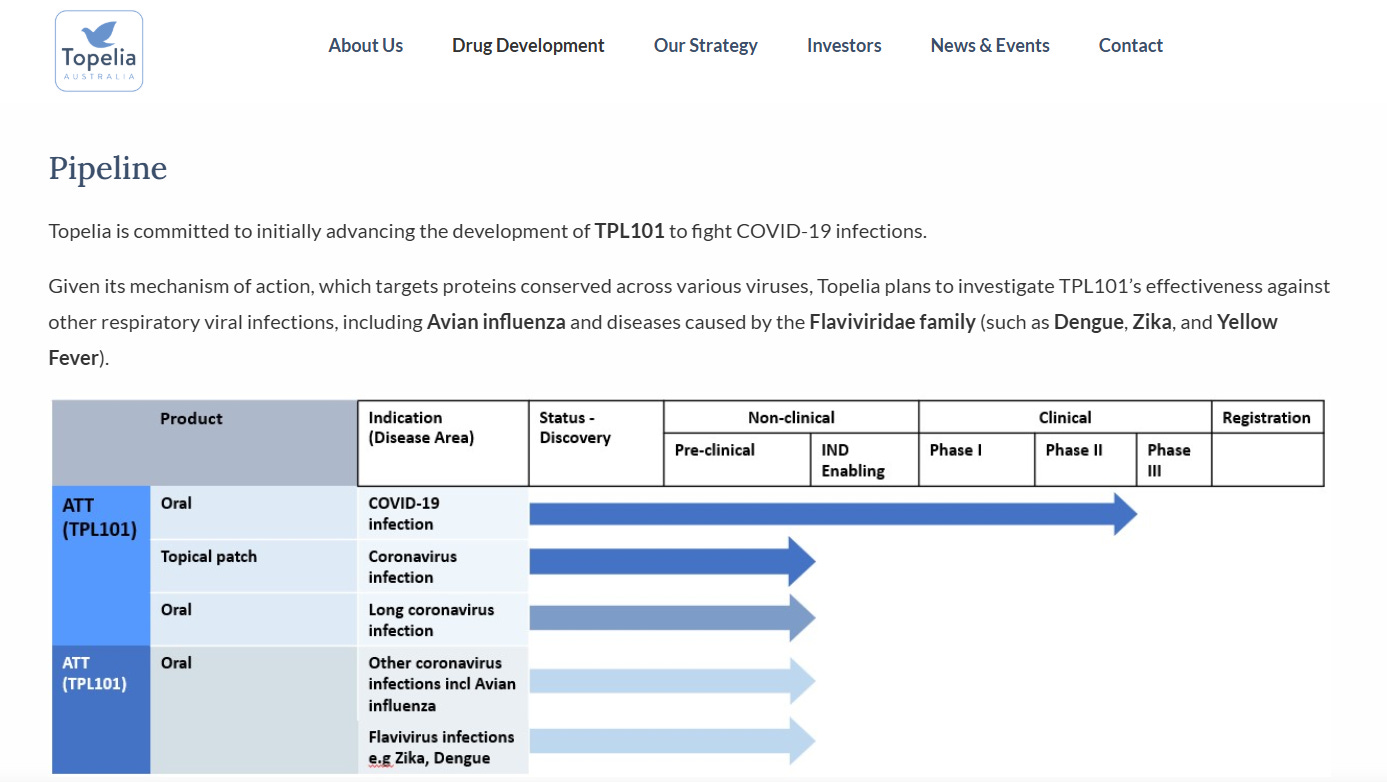1387x782 pixels.
Task: Click Other coronavirus infections incl Avian influenza
Action: [442, 684]
